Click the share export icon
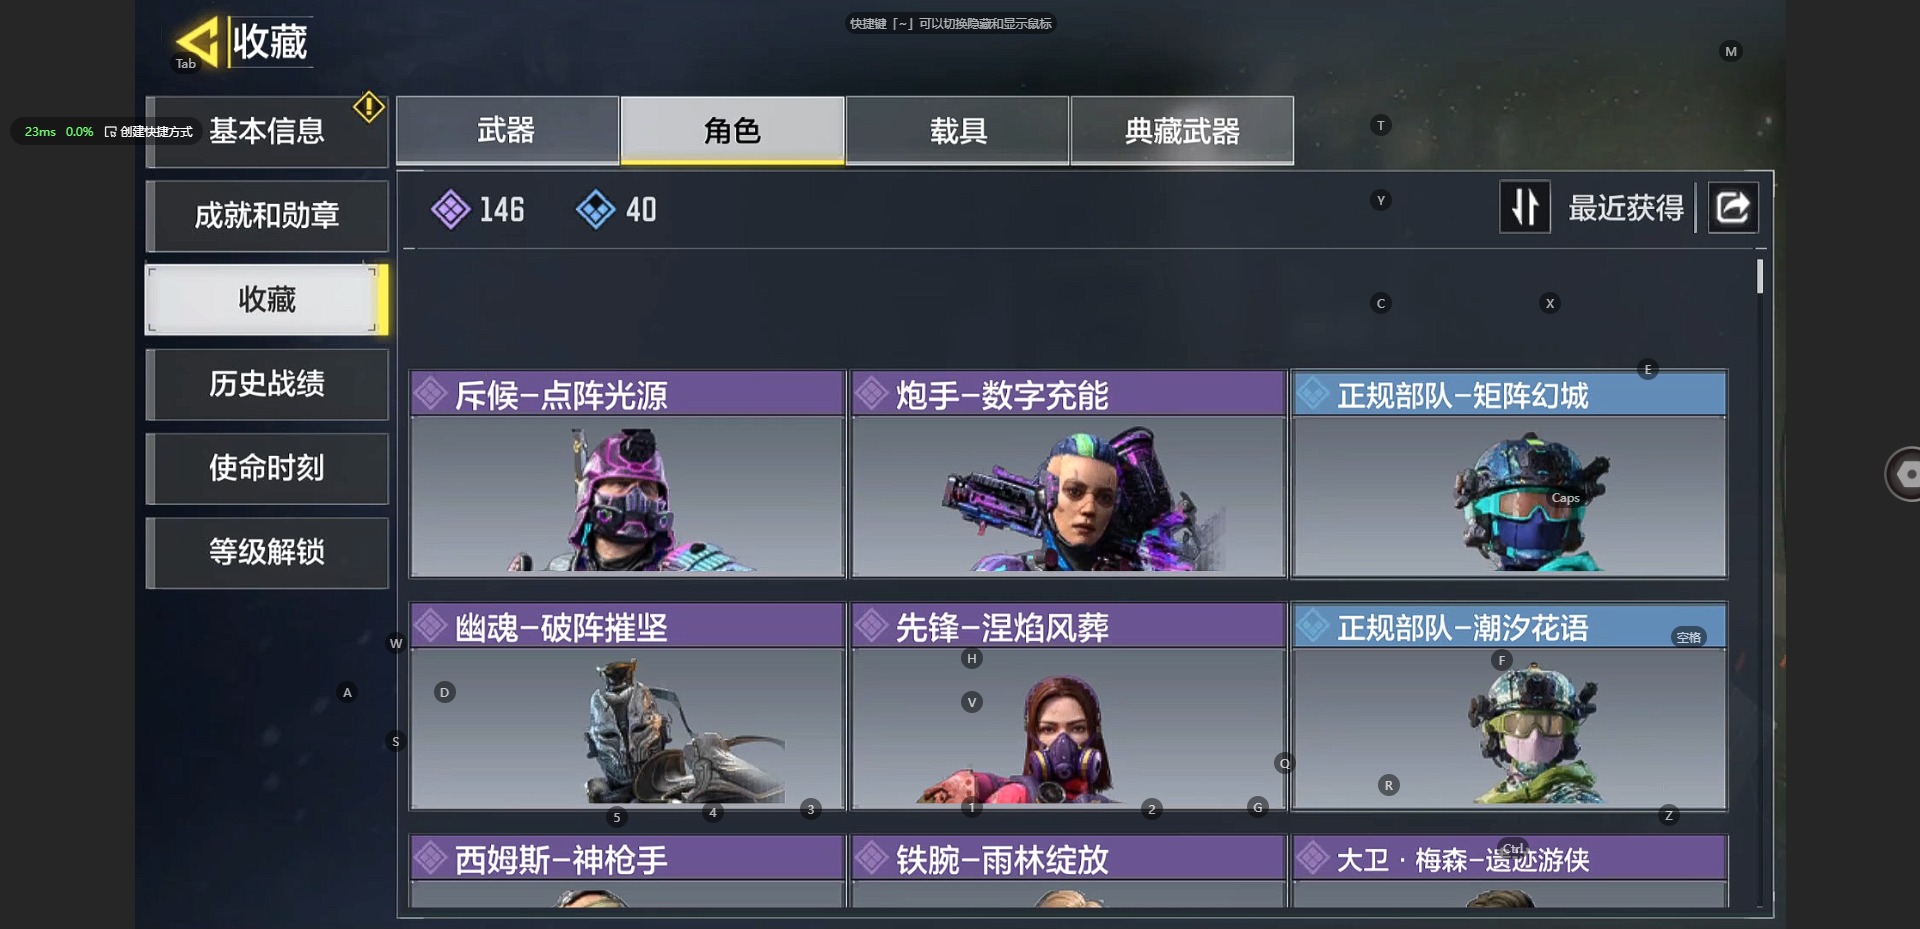The width and height of the screenshot is (1920, 929). point(1732,207)
